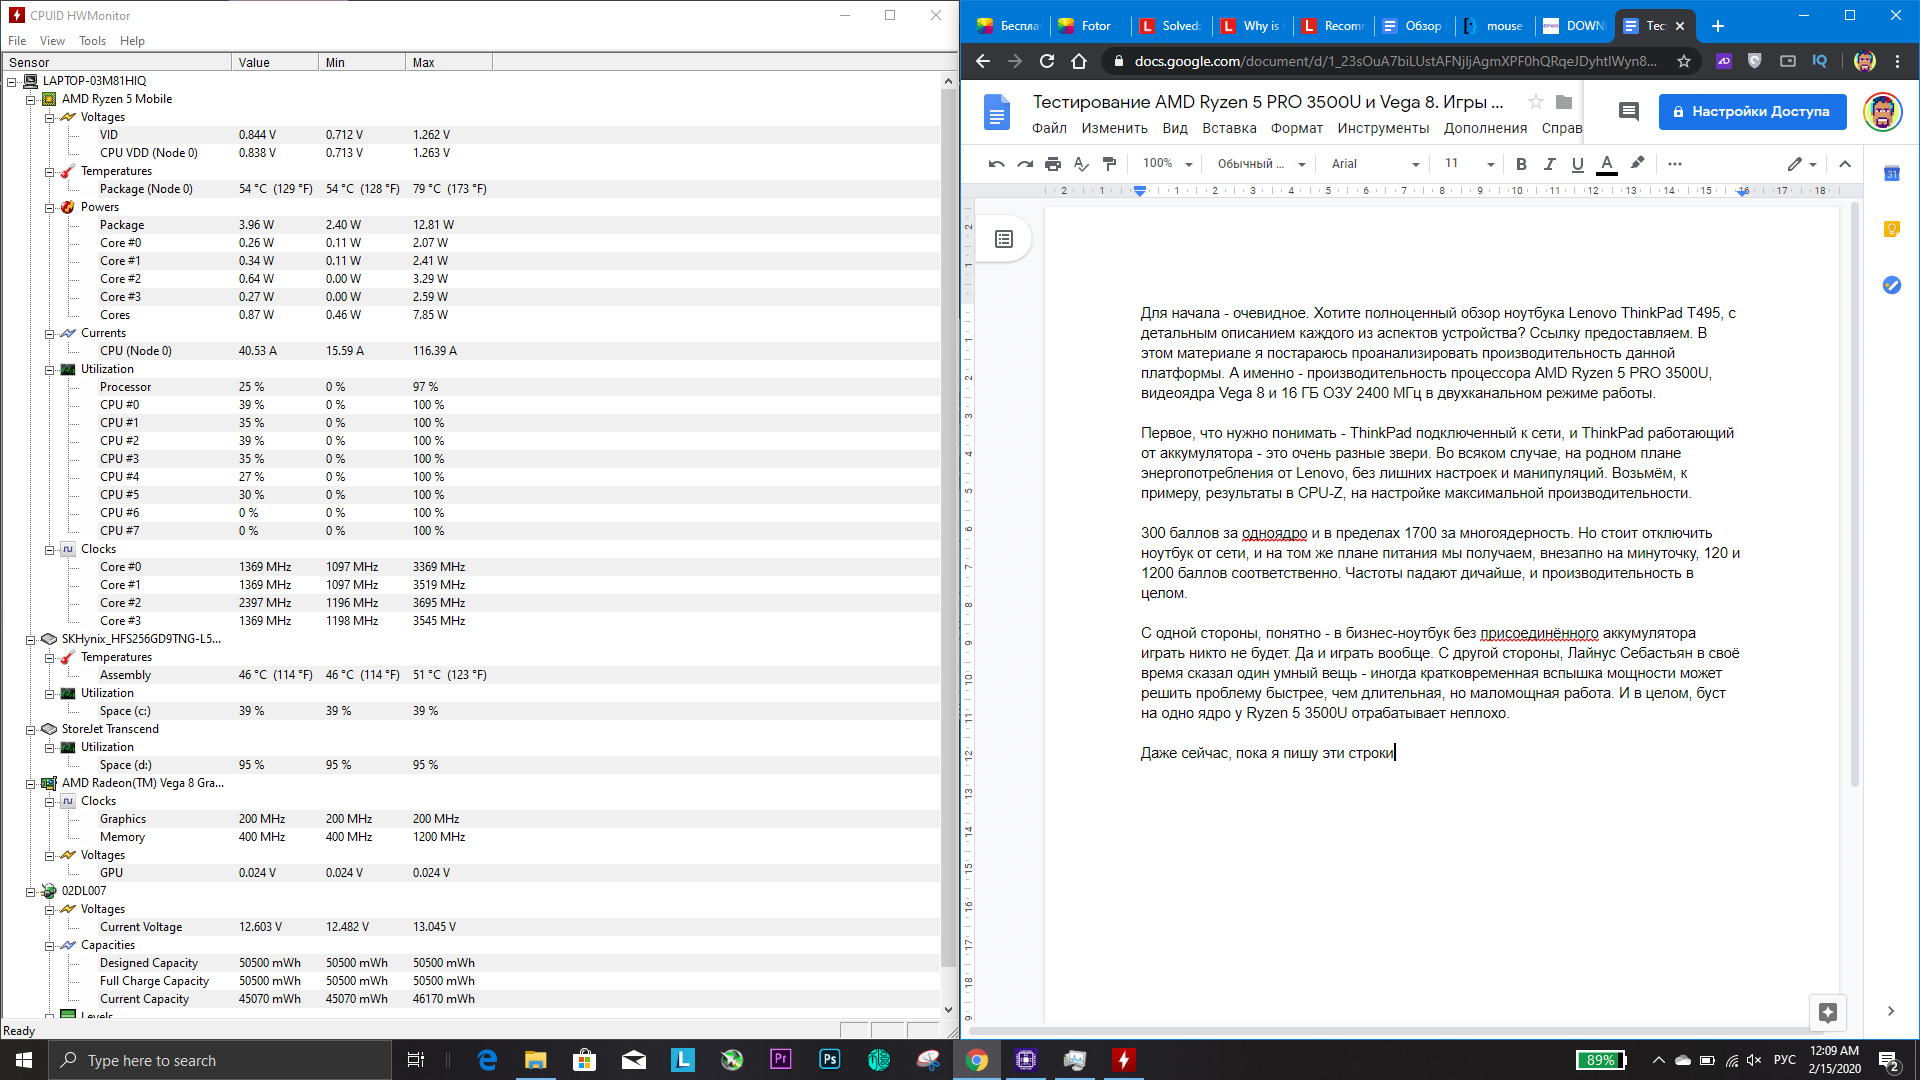Open the File menu in HWMonitor
1920x1080 pixels.
[17, 41]
